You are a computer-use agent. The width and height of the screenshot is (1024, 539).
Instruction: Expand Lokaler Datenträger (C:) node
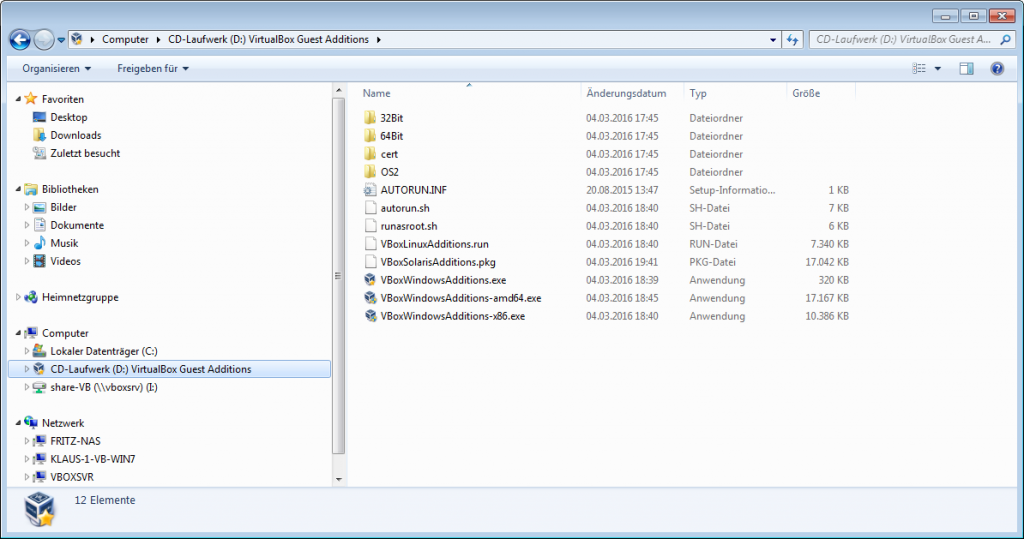tap(27, 351)
